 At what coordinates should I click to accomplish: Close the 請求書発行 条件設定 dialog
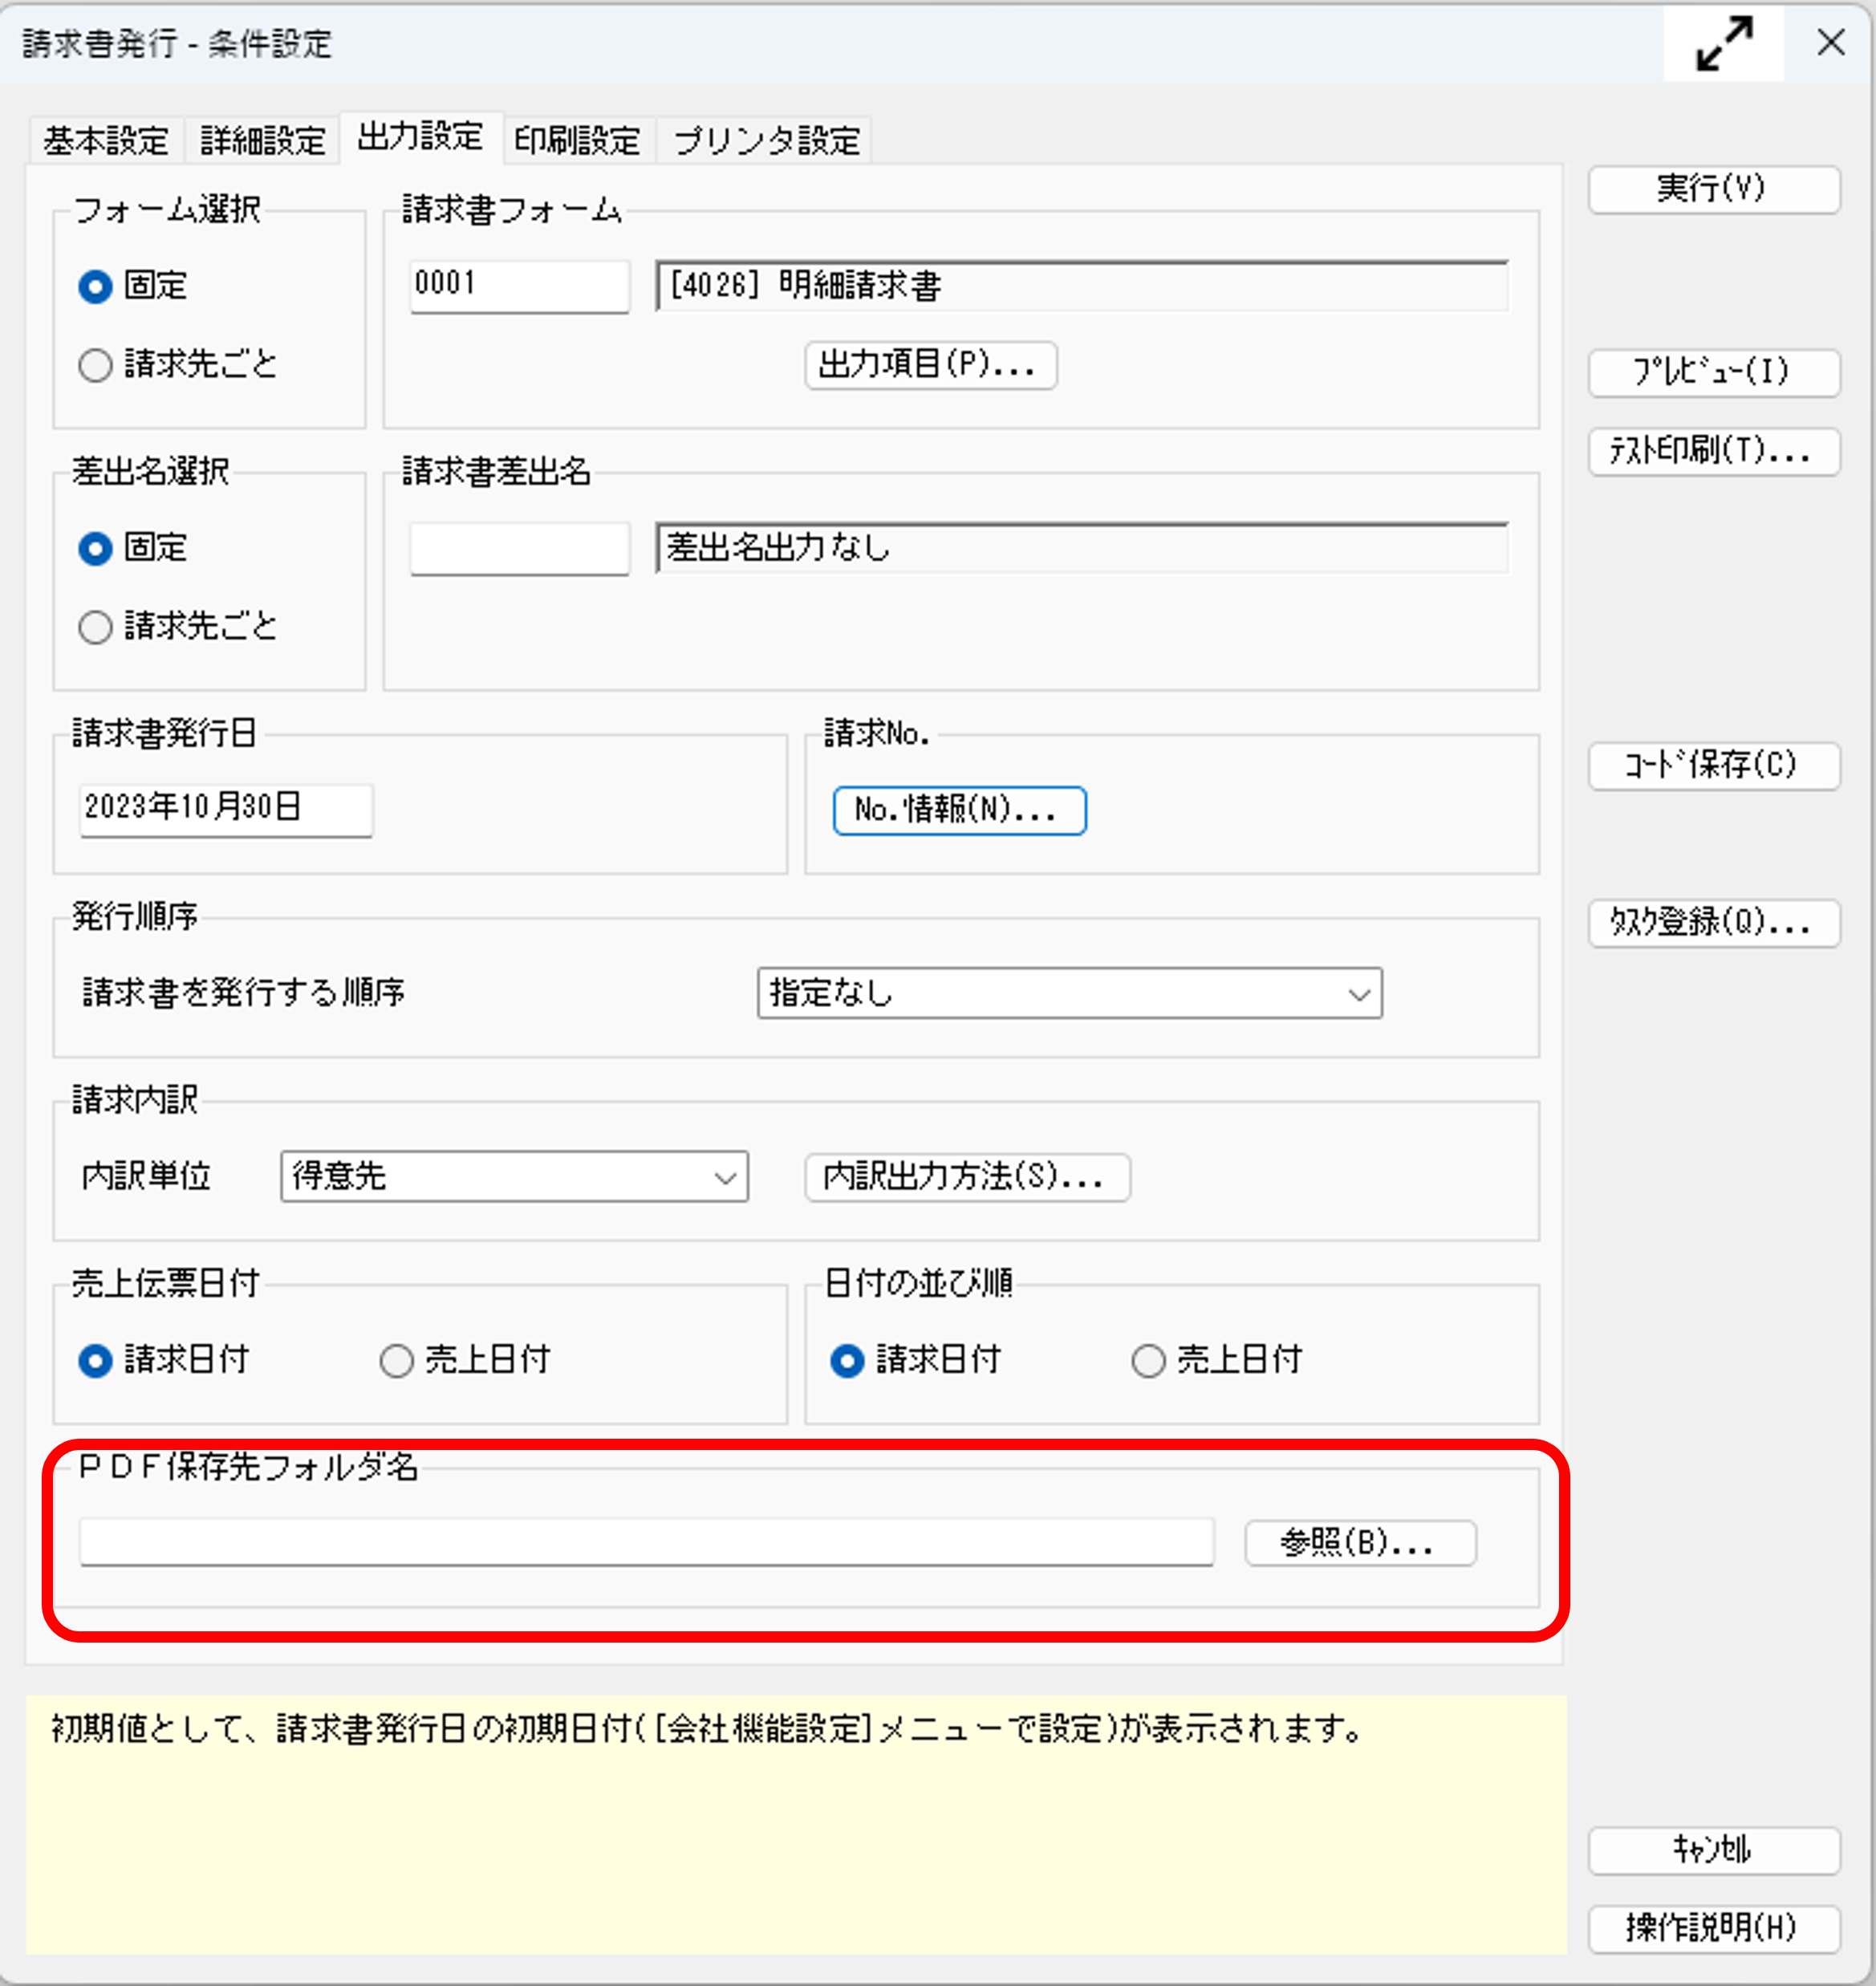[x=1831, y=43]
